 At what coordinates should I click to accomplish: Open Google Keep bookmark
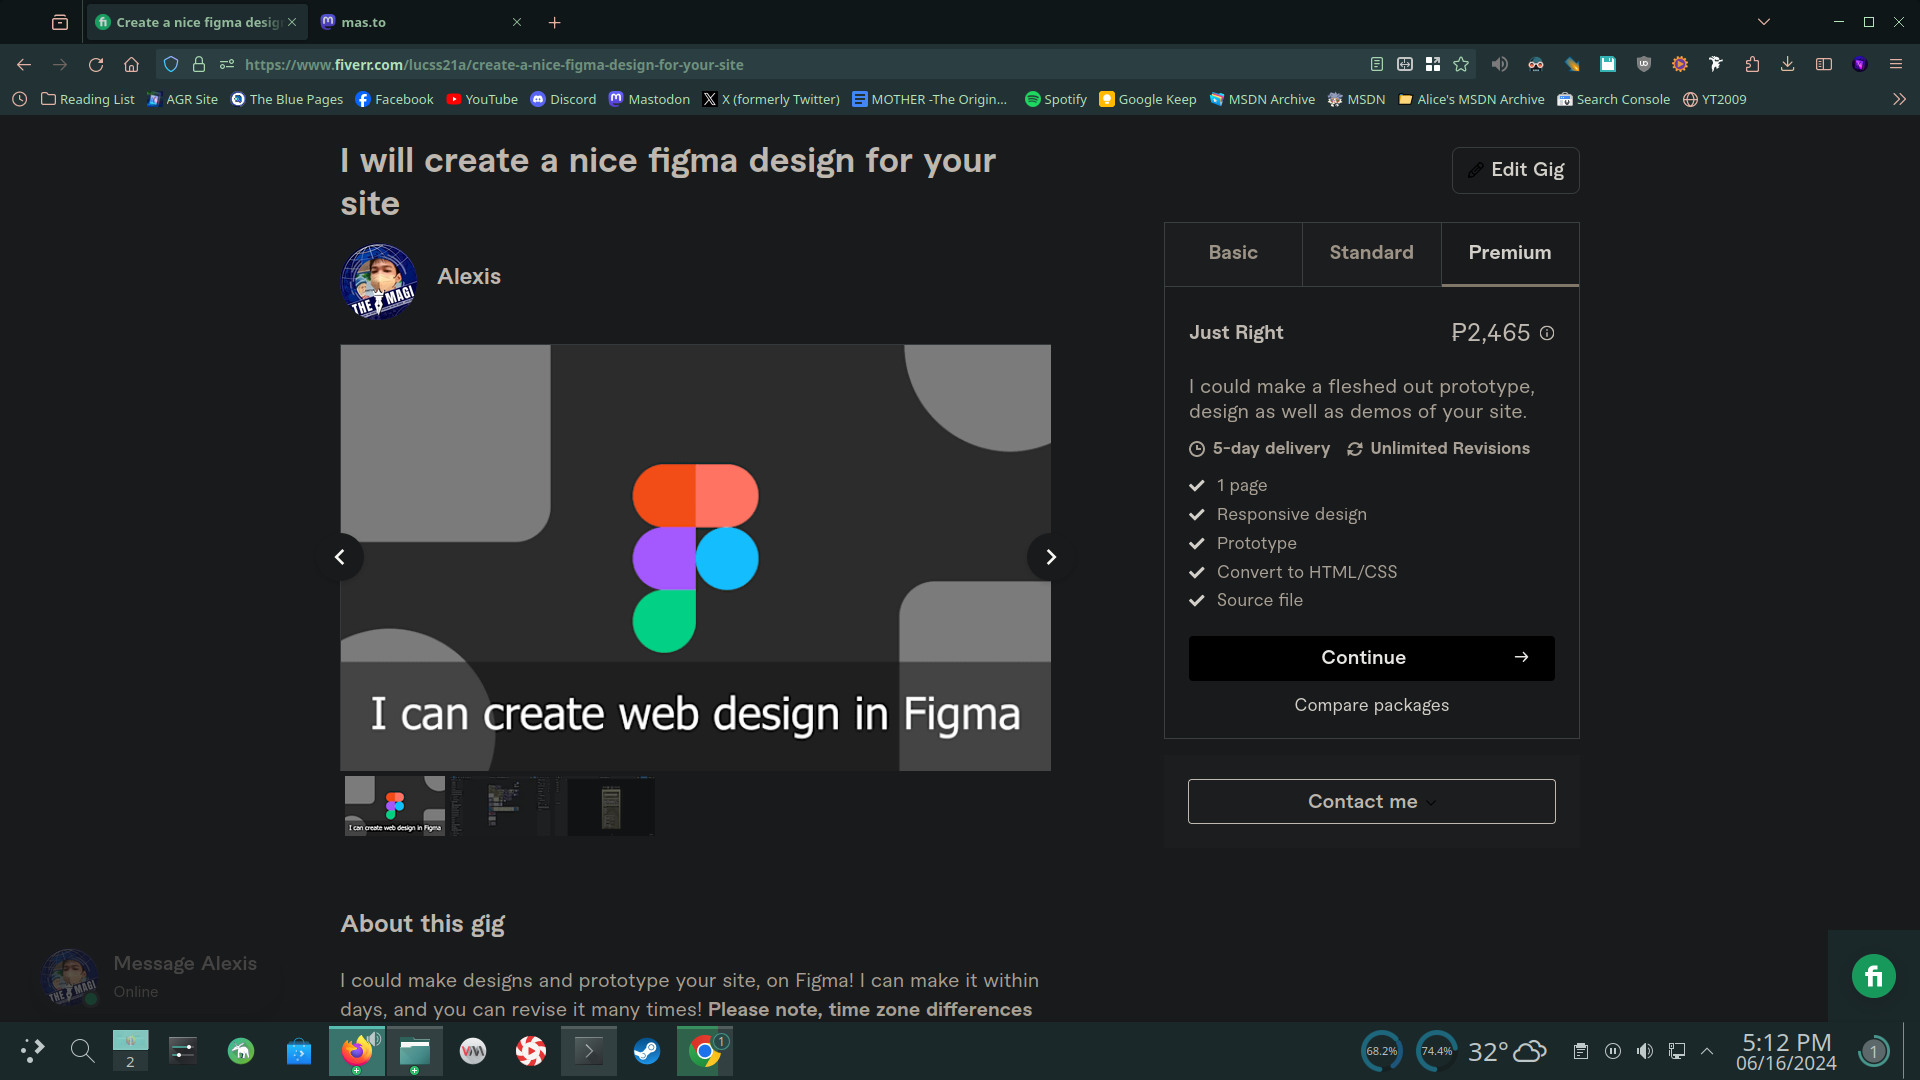click(1148, 99)
